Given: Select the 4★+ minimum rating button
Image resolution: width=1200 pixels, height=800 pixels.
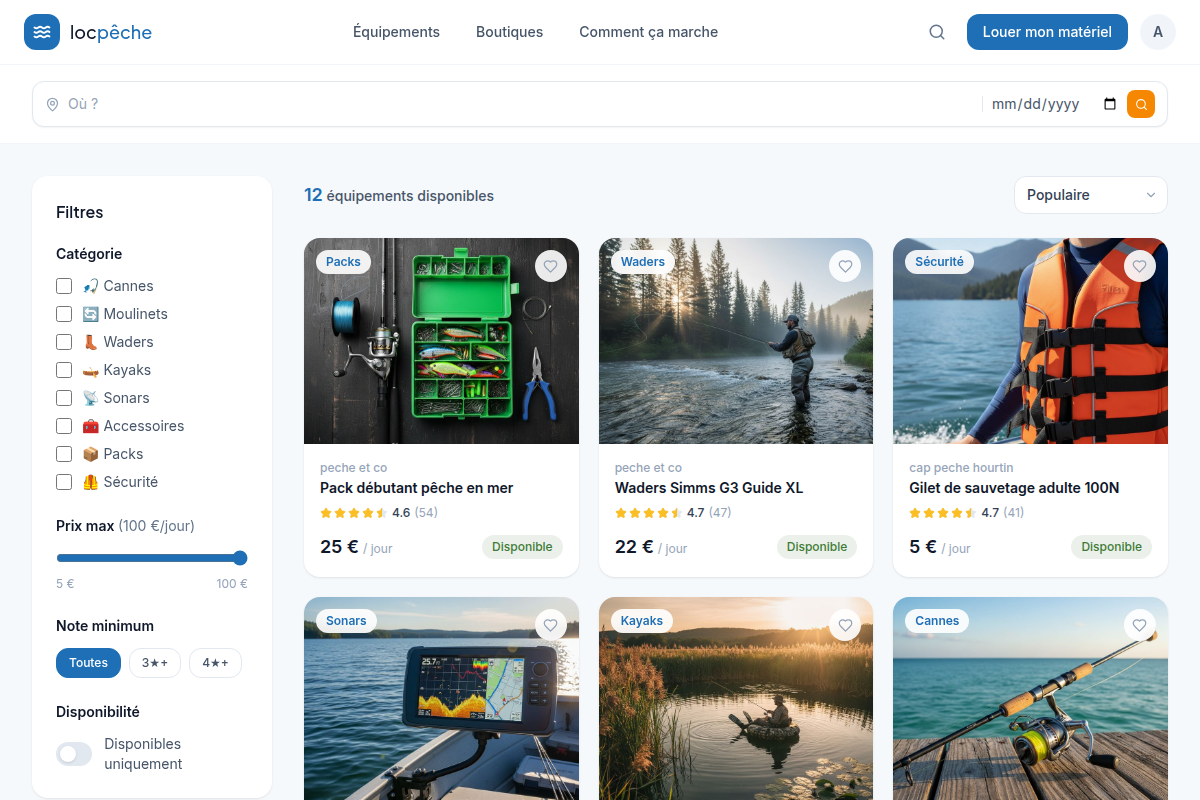Looking at the screenshot, I should 215,663.
